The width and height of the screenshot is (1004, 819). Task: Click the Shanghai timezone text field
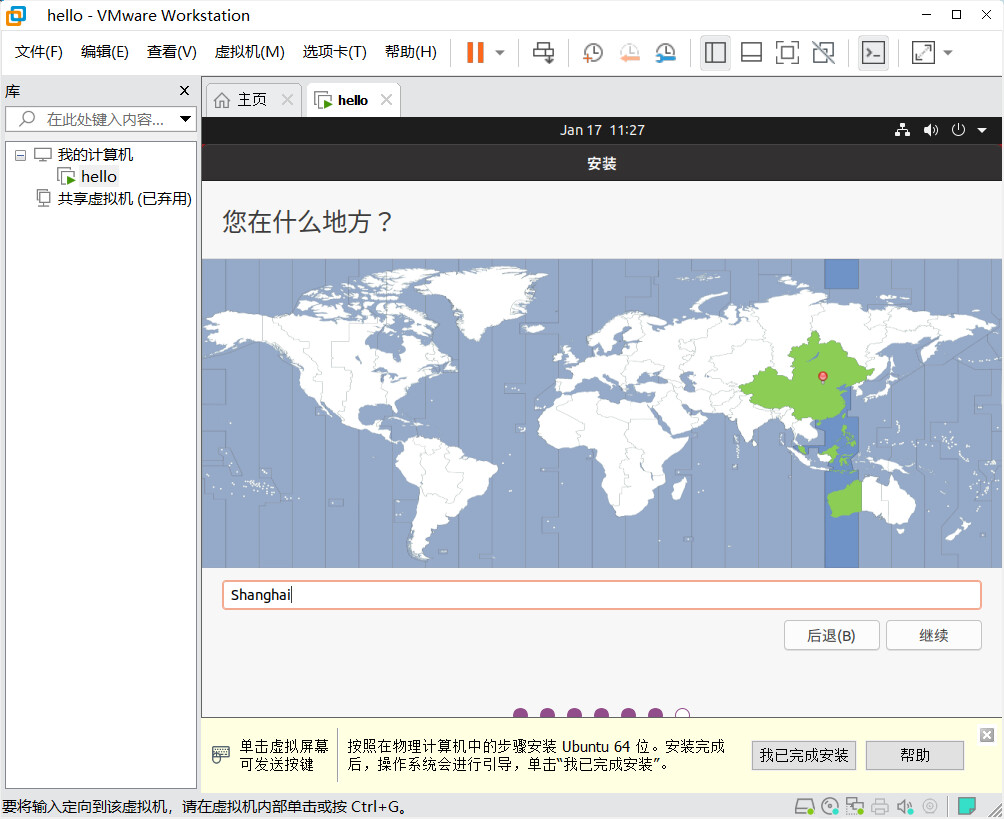[601, 595]
